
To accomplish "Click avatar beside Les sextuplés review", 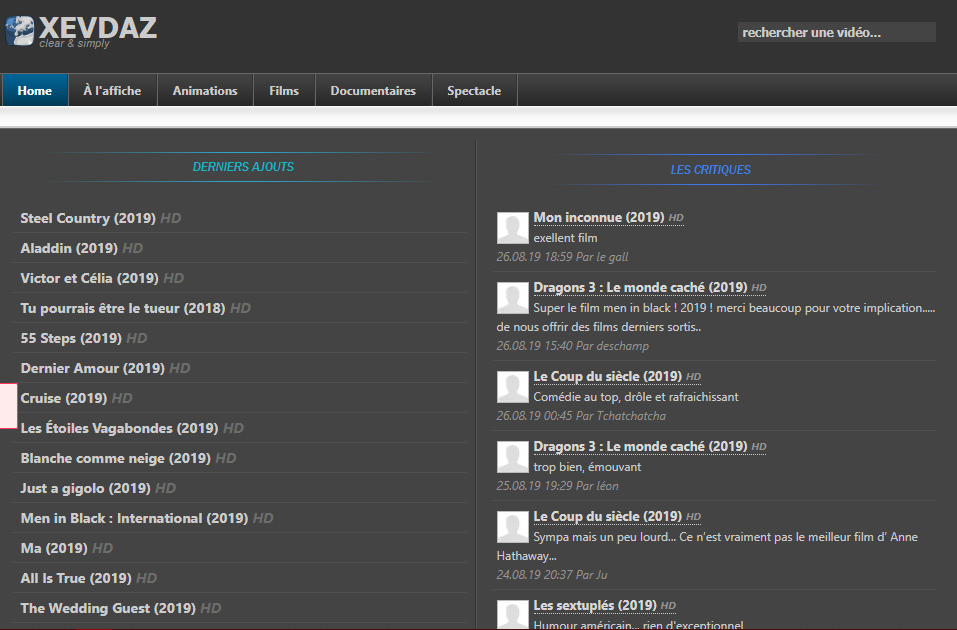I will [513, 615].
